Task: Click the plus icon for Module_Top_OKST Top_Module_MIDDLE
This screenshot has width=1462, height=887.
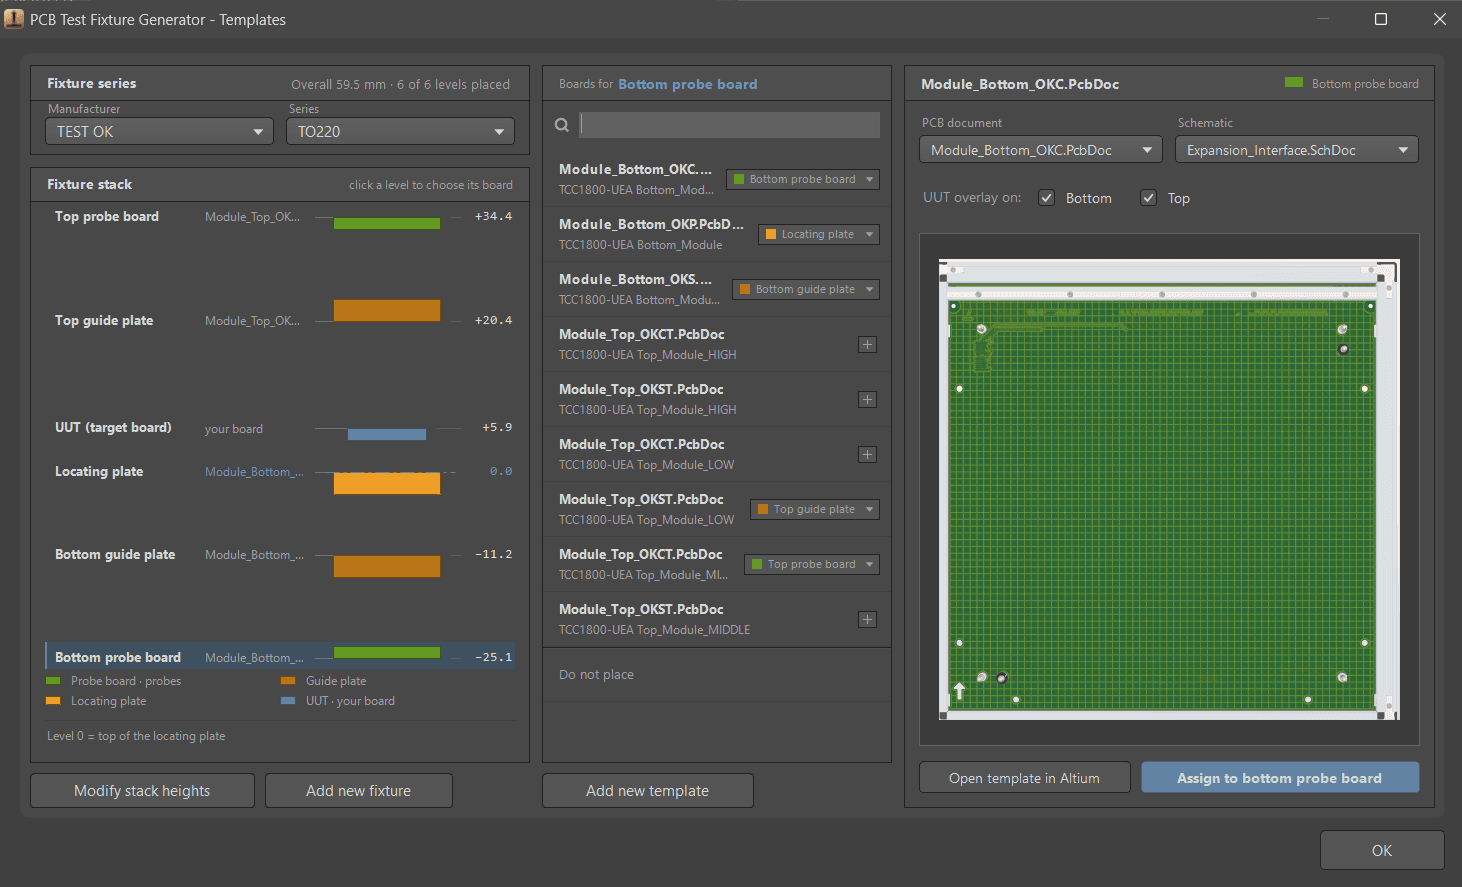Action: click(x=867, y=620)
